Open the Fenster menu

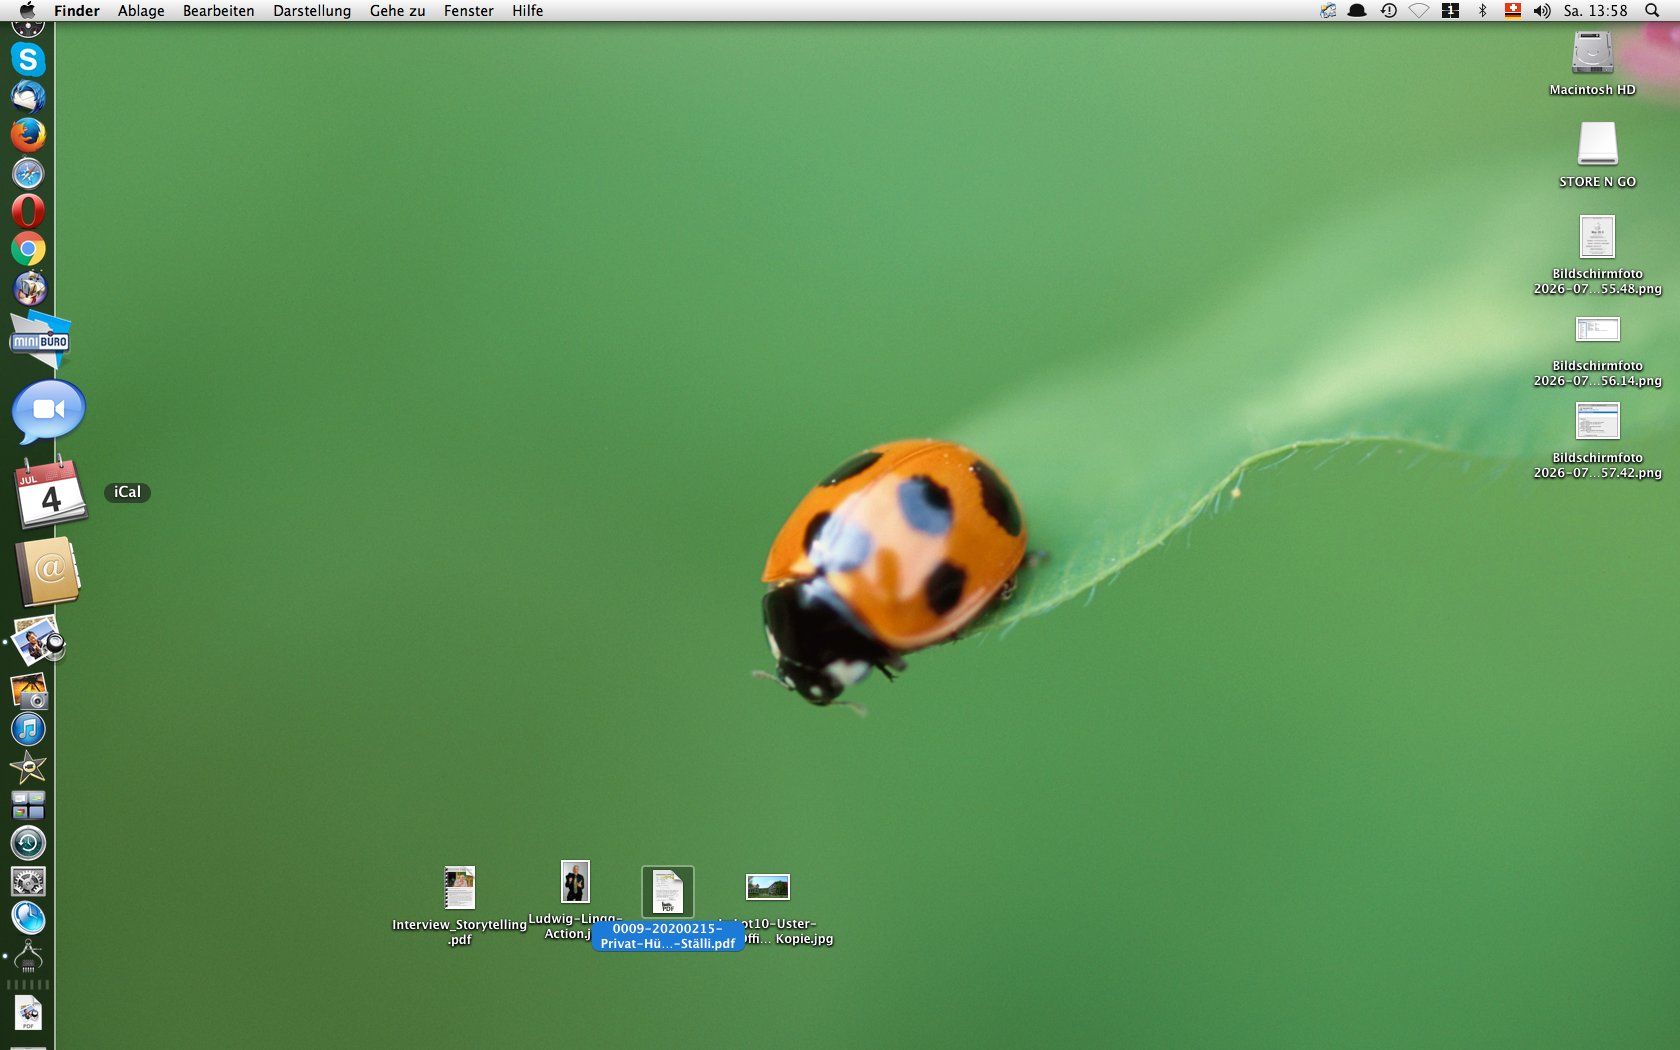pos(468,11)
